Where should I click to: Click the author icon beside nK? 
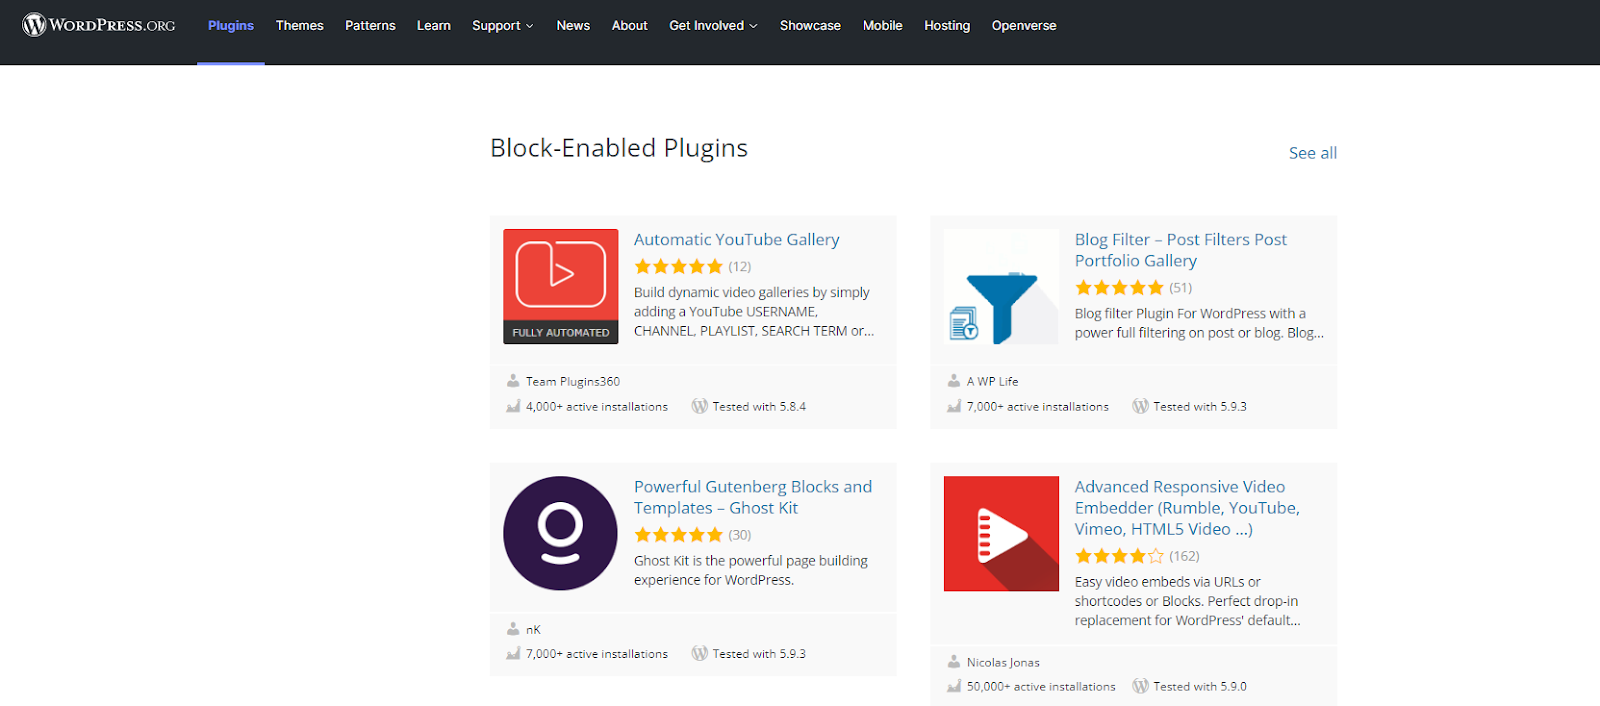[x=513, y=629]
